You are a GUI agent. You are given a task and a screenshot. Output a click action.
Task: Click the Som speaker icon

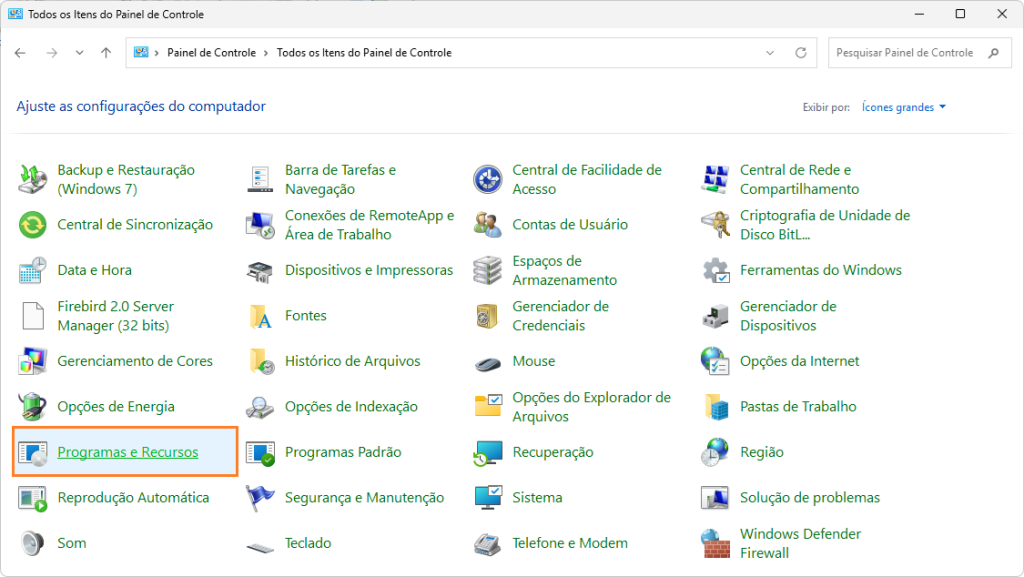(x=33, y=543)
